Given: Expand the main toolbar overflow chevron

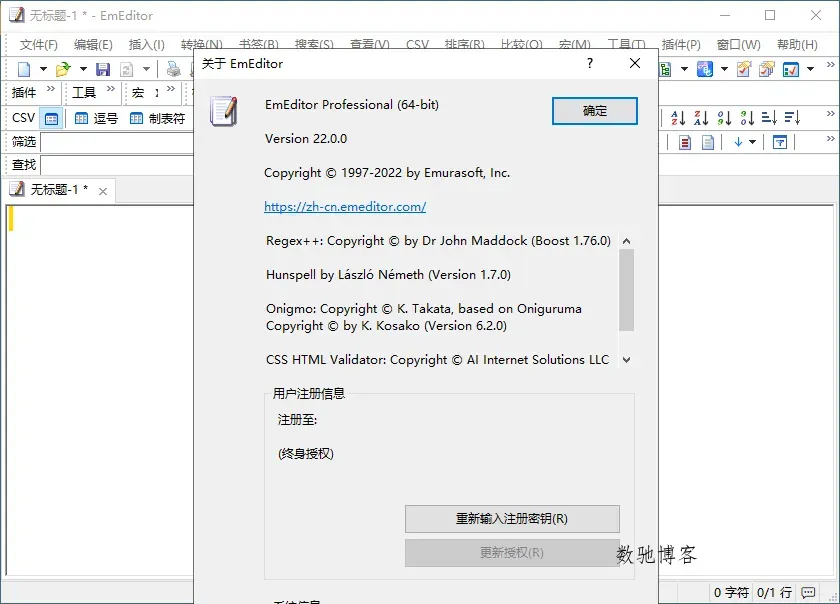Looking at the screenshot, I should point(830,65).
